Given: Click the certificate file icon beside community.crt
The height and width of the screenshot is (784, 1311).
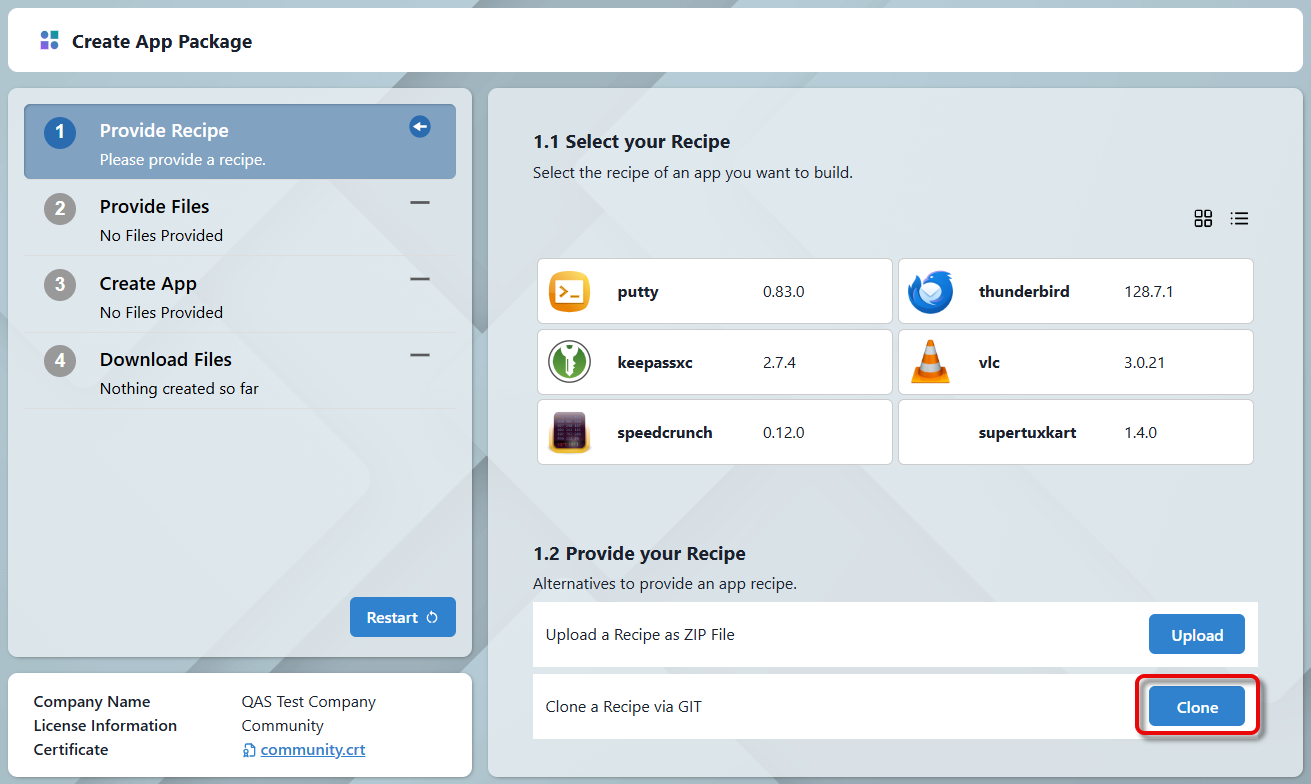Looking at the screenshot, I should coord(249,750).
